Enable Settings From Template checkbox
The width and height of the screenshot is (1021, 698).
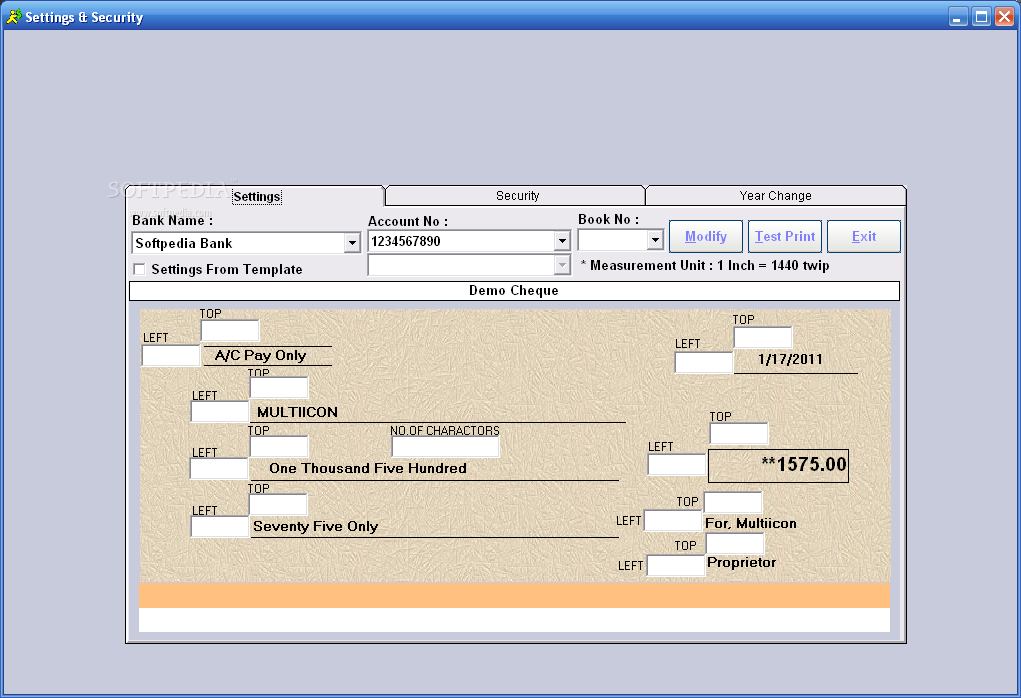[139, 269]
